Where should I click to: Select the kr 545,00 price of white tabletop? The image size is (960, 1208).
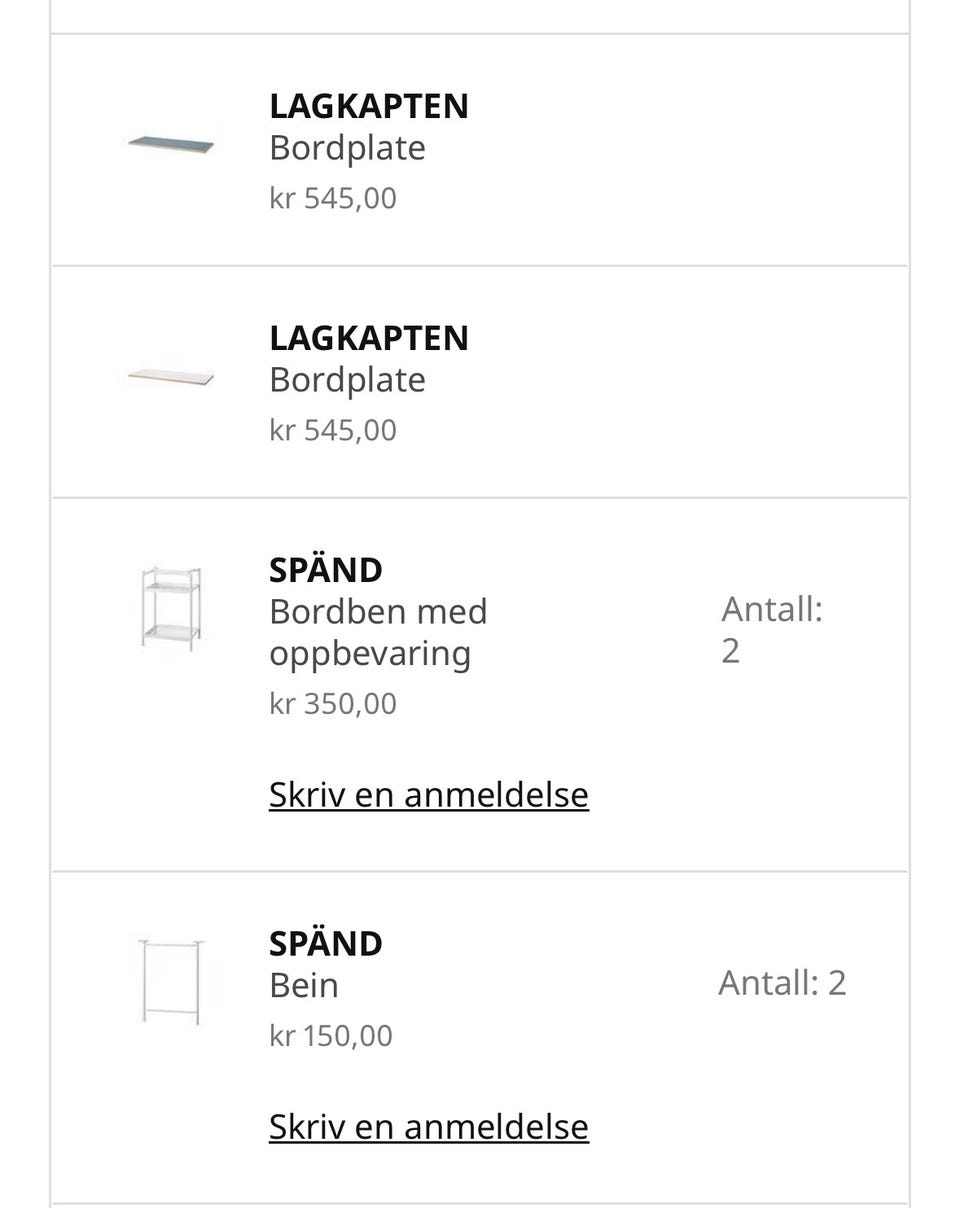[333, 430]
